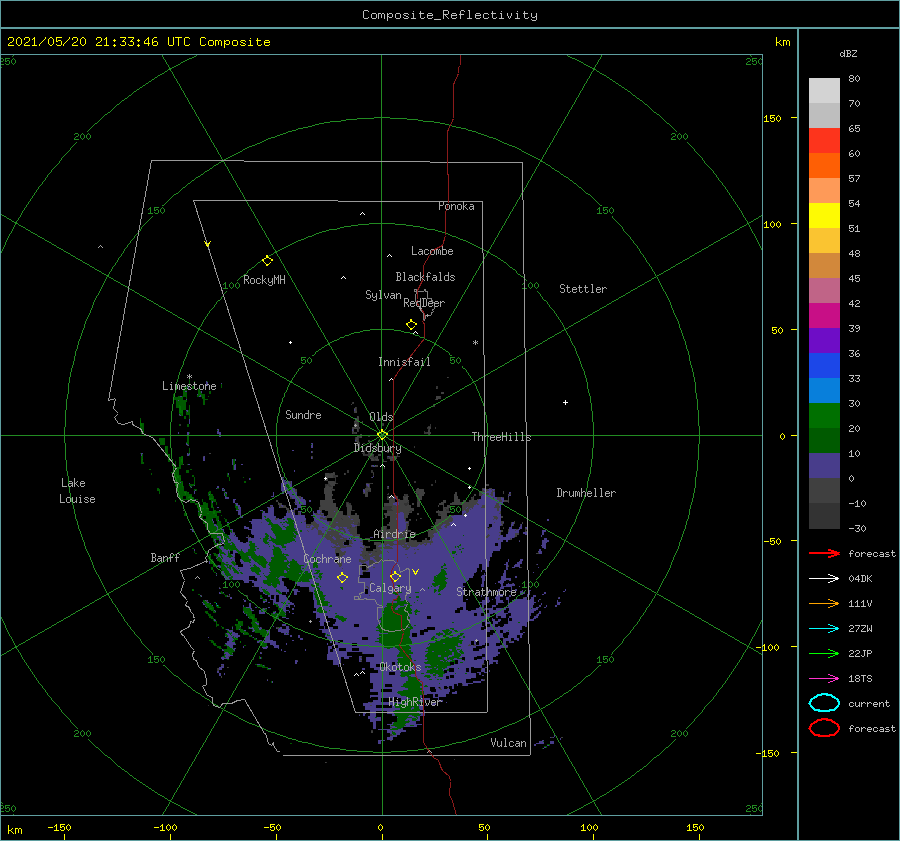Click the Vulcan city label
Image resolution: width=900 pixels, height=841 pixels.
(509, 743)
